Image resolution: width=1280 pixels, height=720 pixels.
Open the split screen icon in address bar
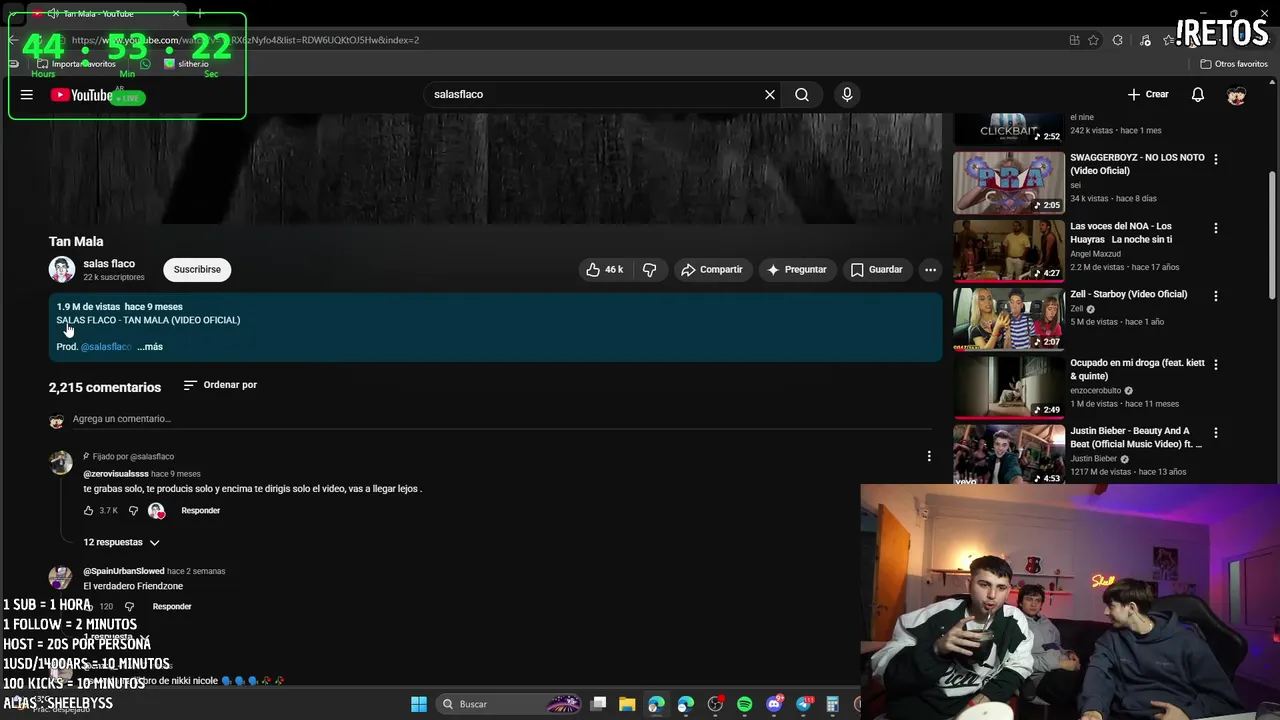1074,40
